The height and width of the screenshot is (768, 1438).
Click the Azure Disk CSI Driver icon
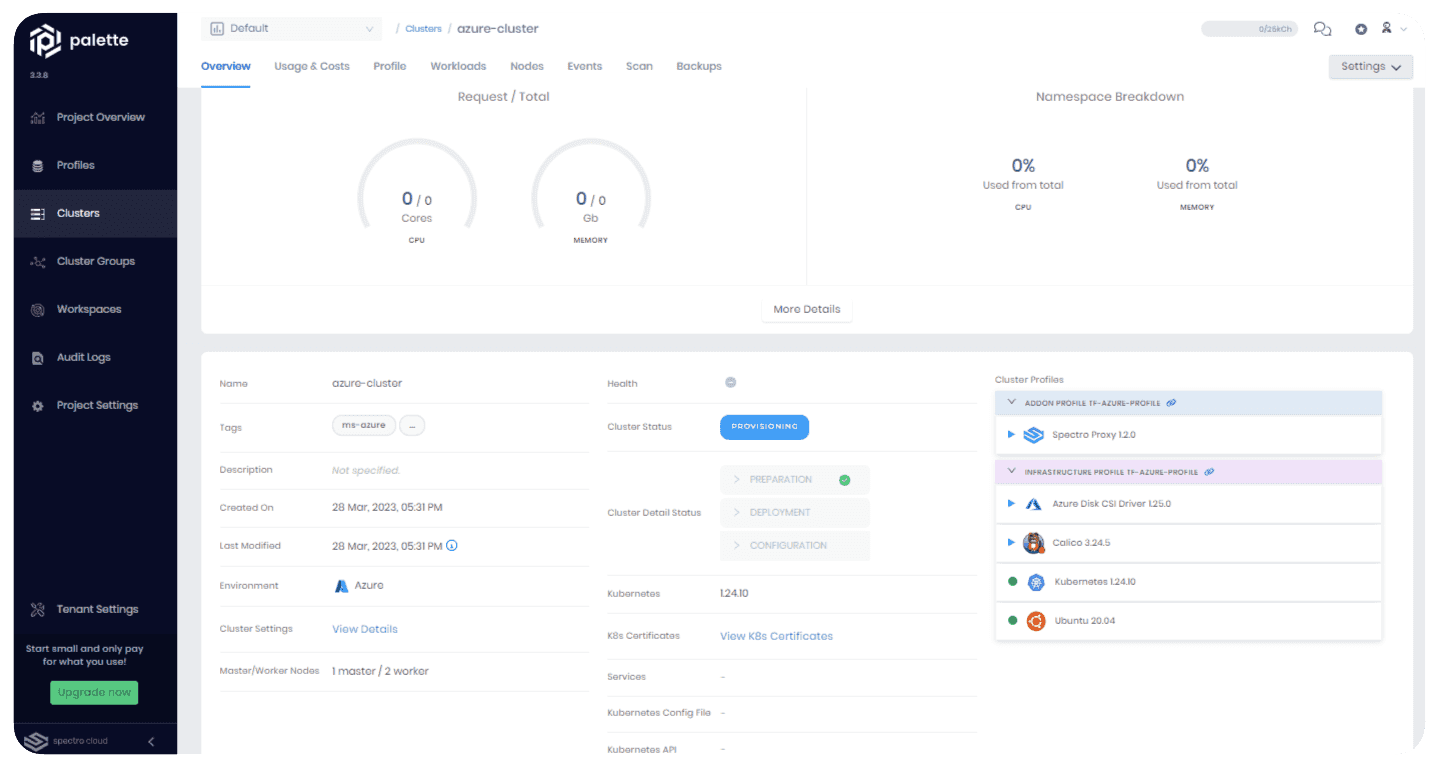click(1034, 504)
